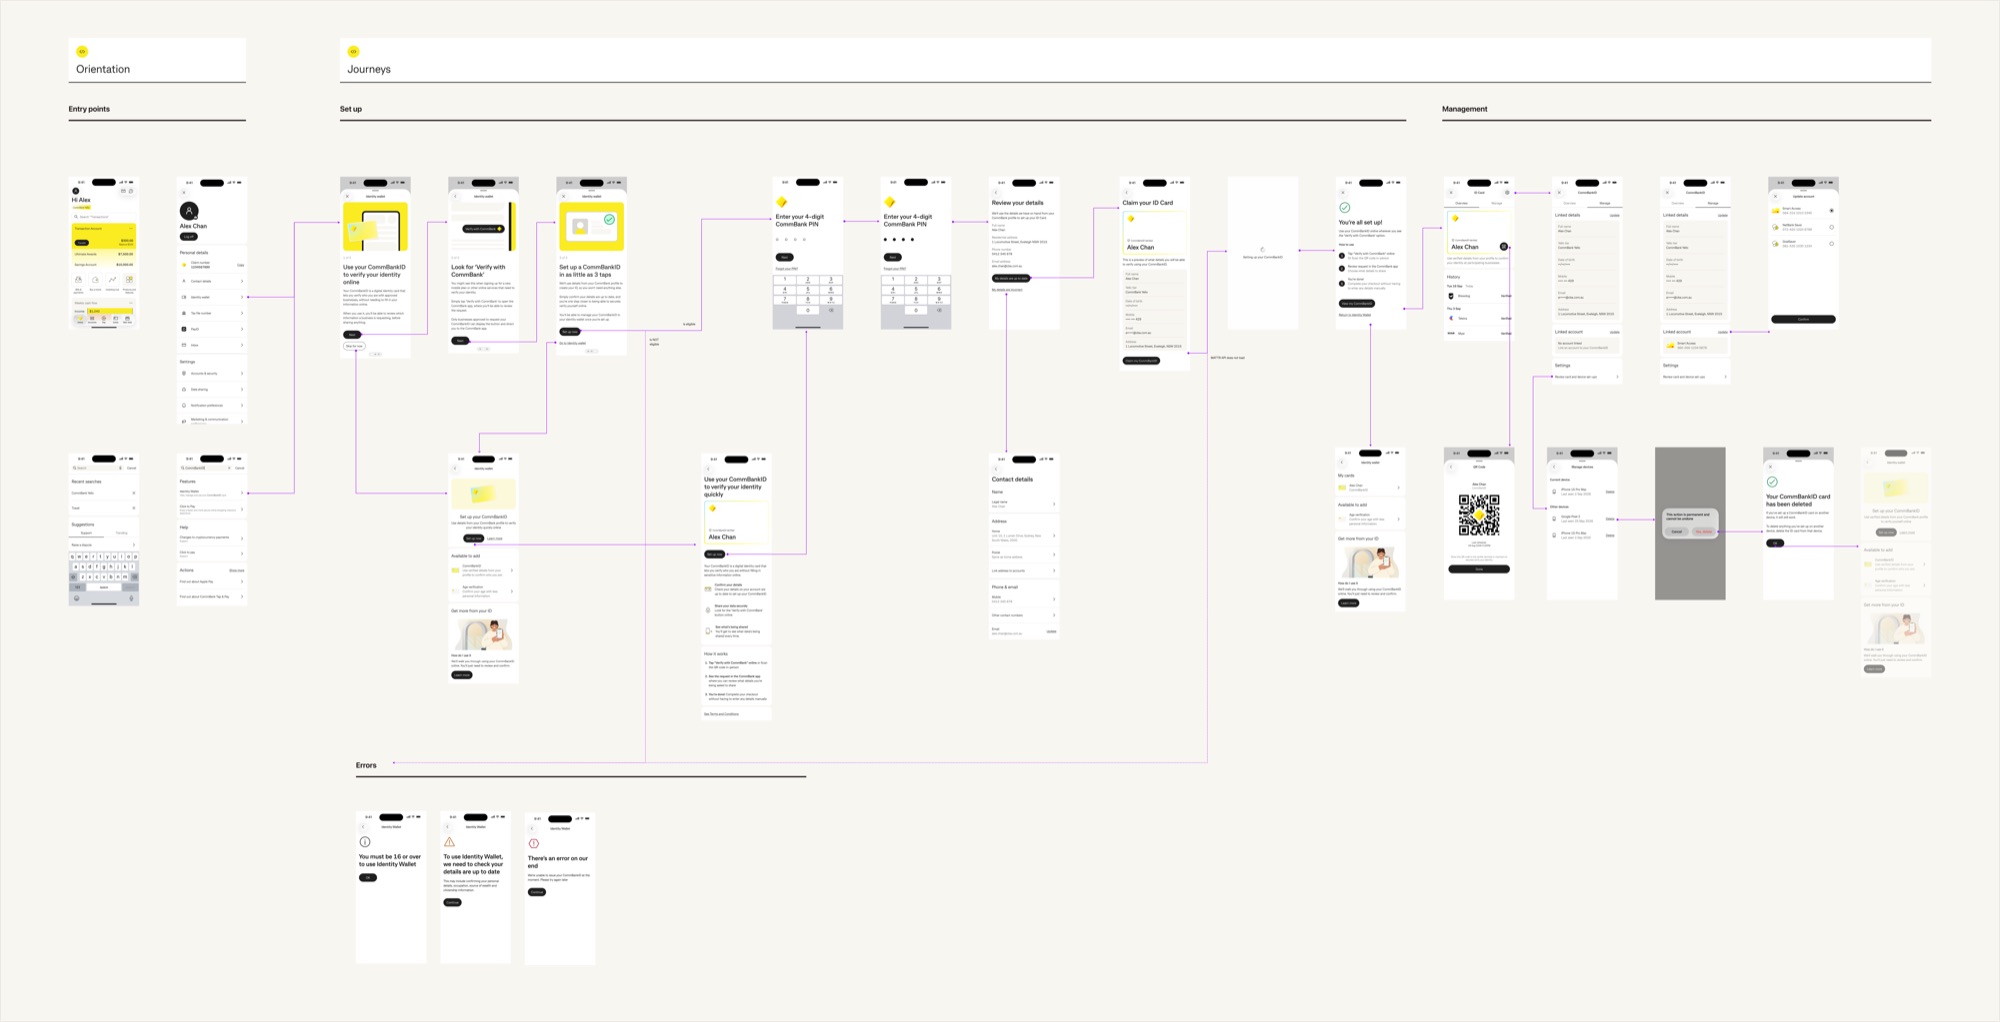Switch to Overview tab on the ID Card screen

click(1462, 203)
